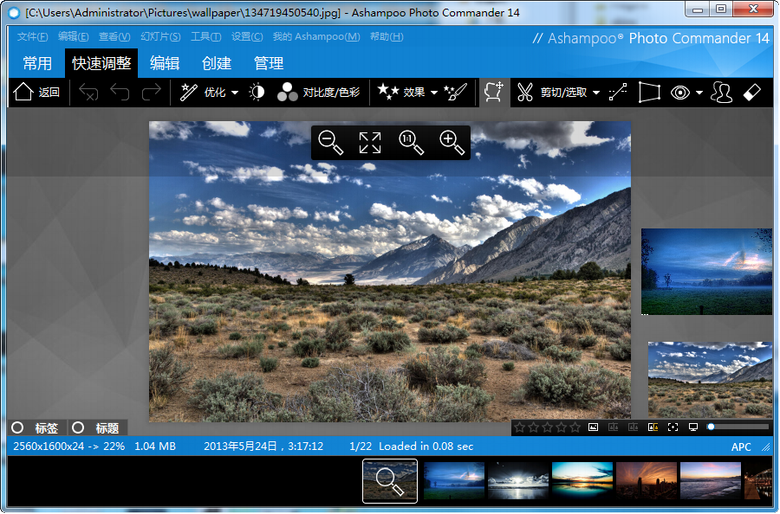Toggle the 标签 radio button

(17, 428)
